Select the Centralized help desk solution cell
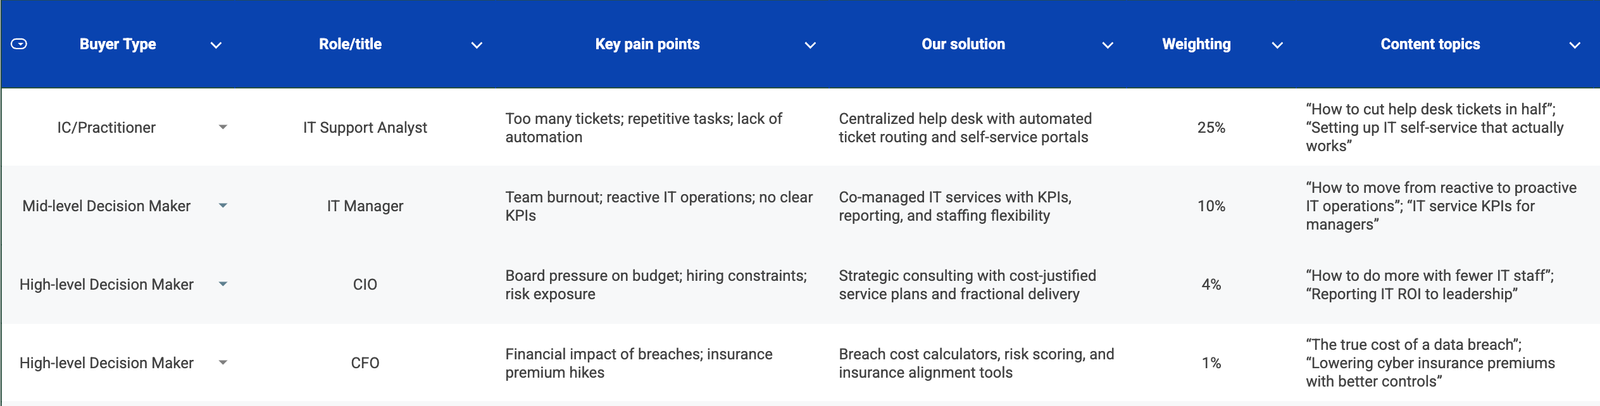The image size is (1600, 406). coord(964,128)
